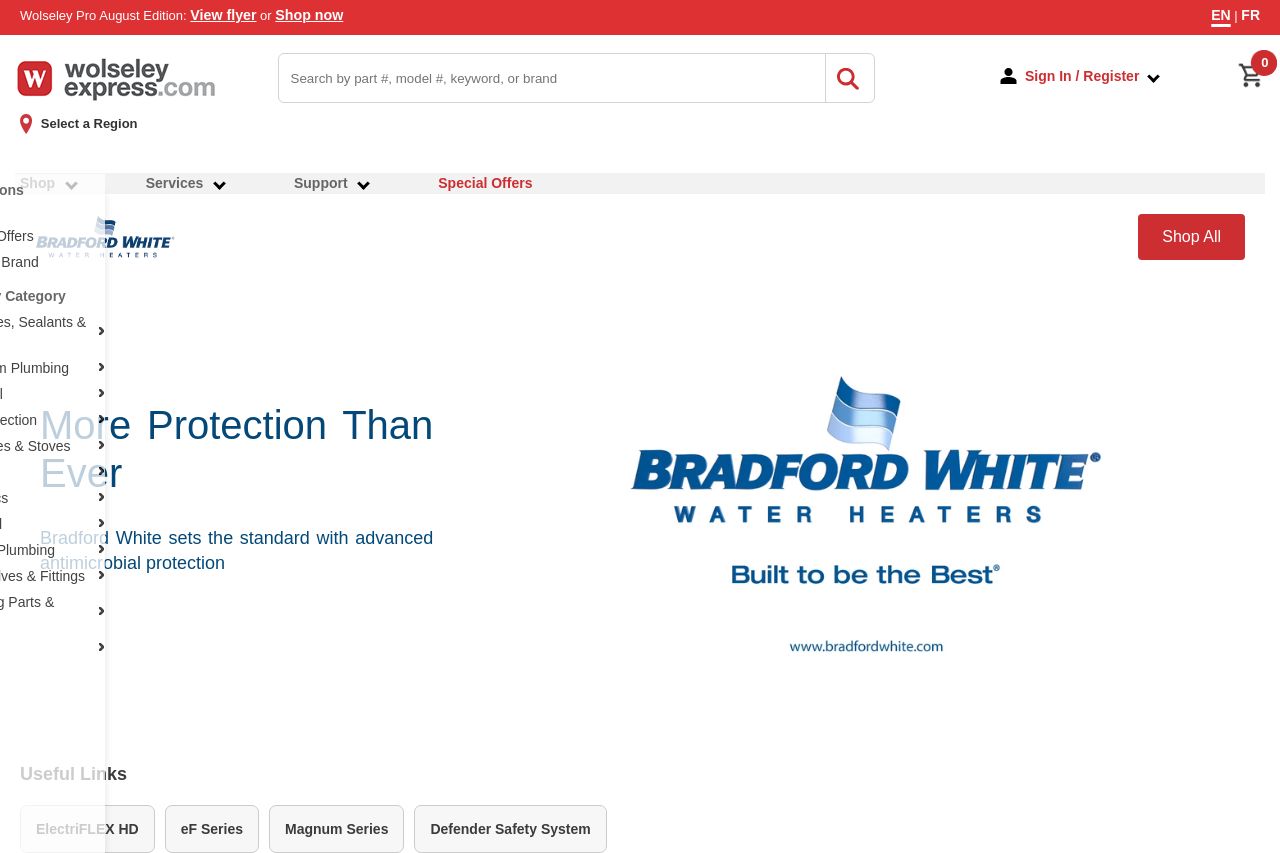
Task: Click the Shop chevron arrow
Action: 71,185
